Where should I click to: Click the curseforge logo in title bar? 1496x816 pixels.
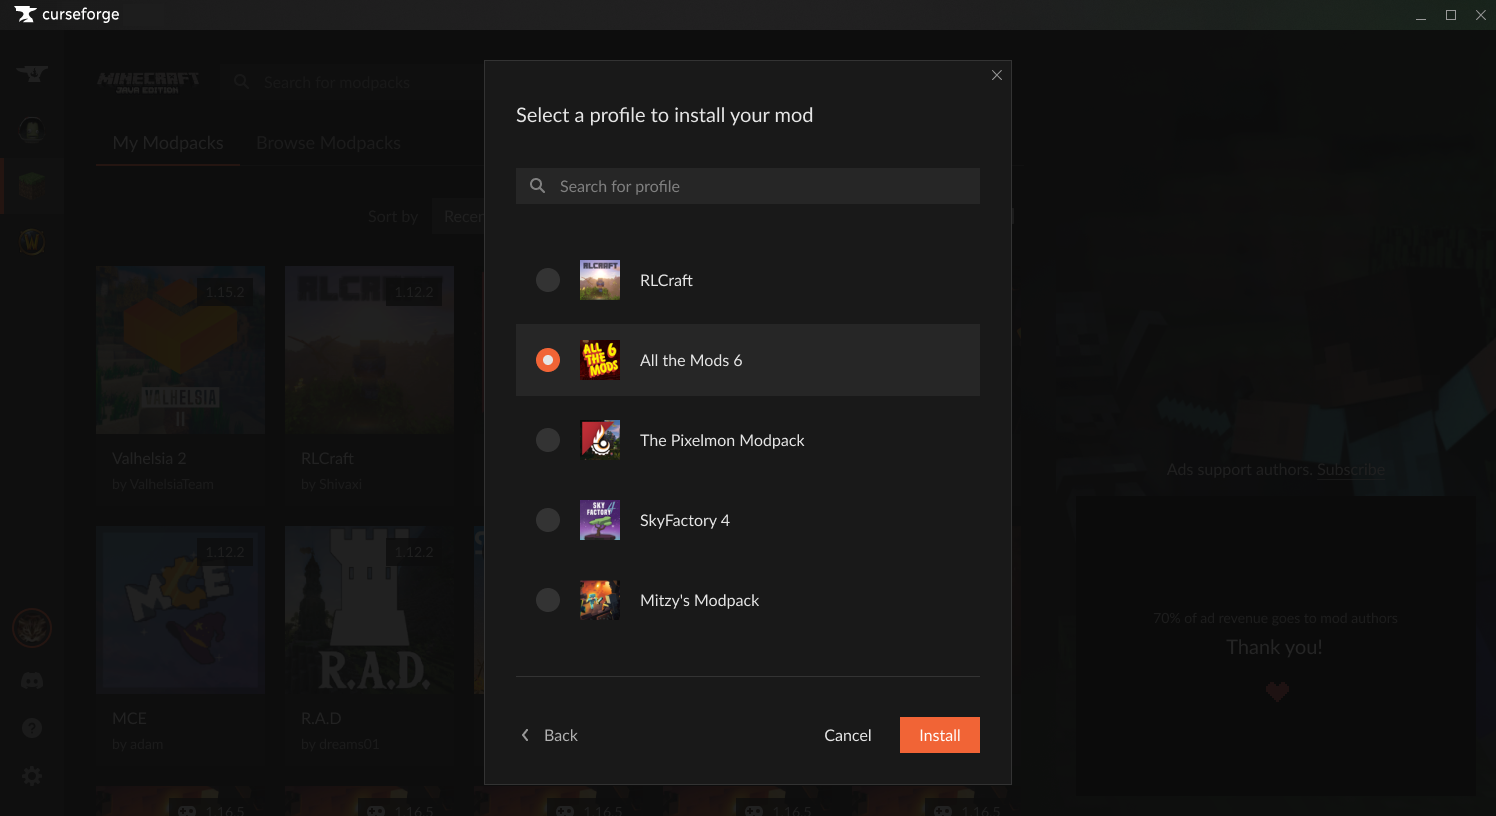tap(67, 14)
